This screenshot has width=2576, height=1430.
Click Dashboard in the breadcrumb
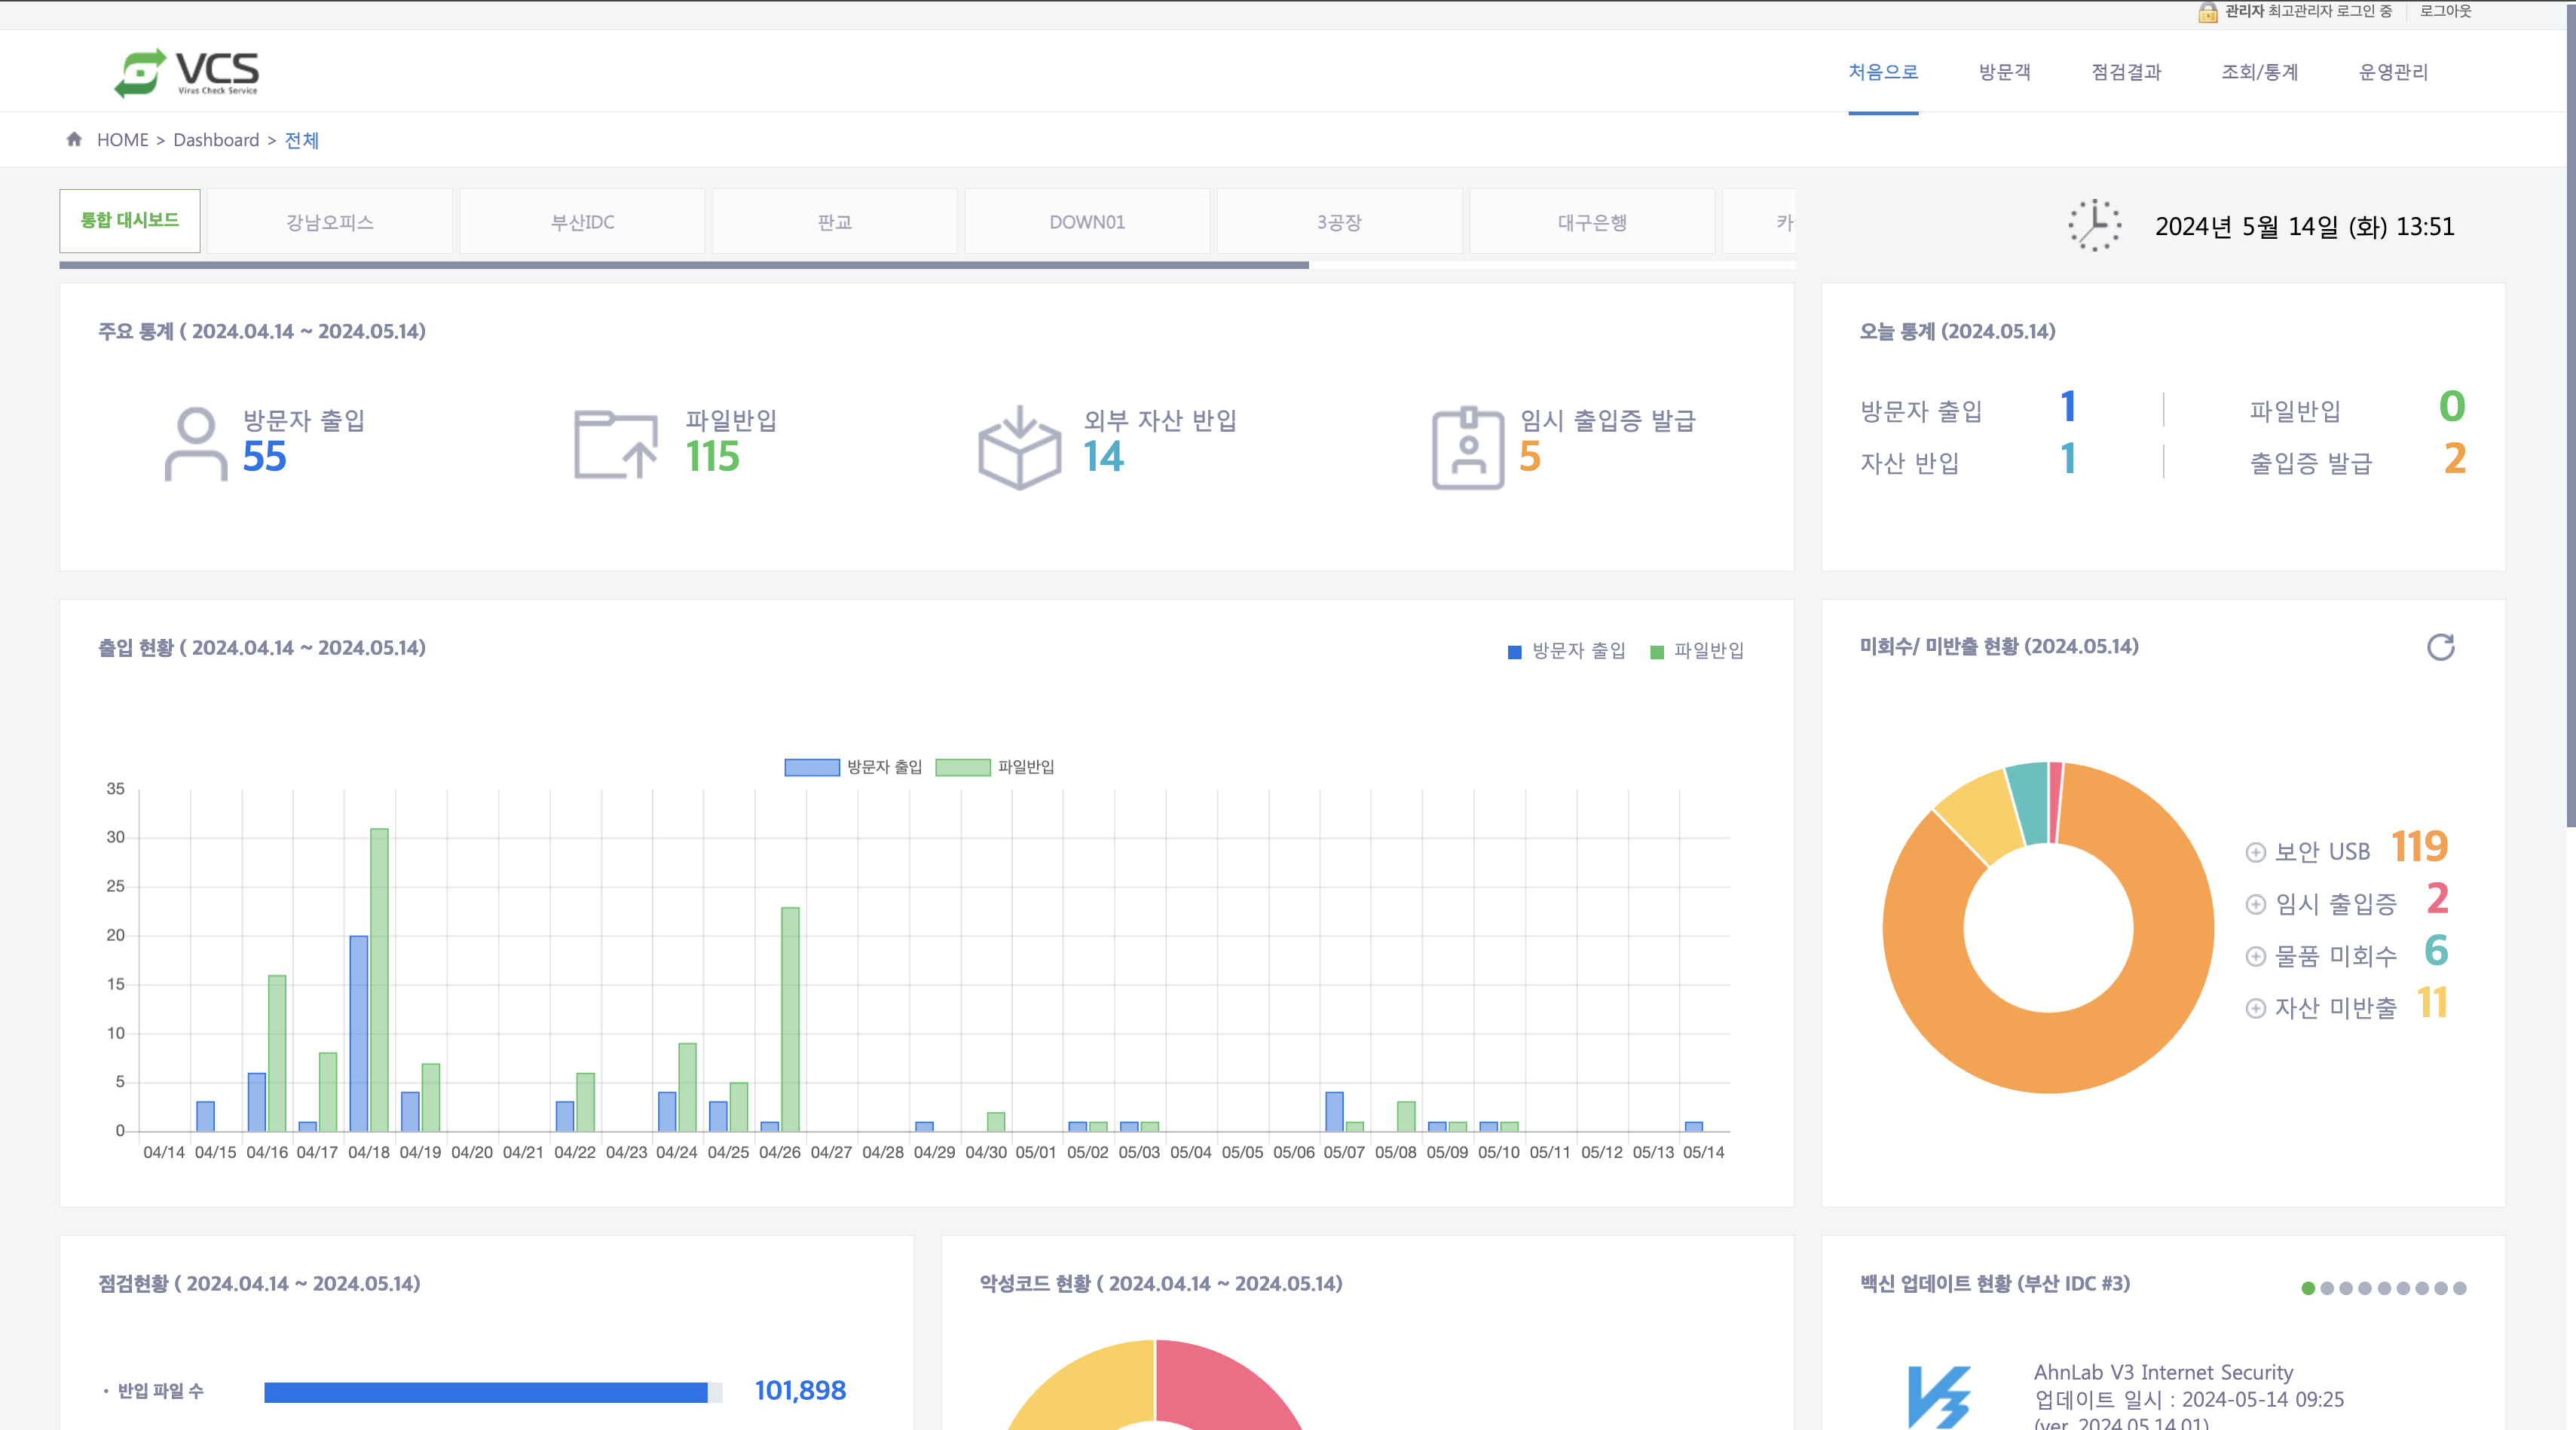pyautogui.click(x=216, y=140)
